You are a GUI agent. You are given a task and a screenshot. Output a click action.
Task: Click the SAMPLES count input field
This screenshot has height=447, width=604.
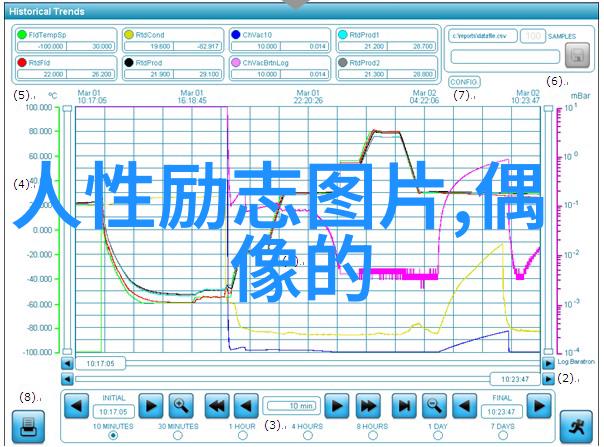point(533,36)
